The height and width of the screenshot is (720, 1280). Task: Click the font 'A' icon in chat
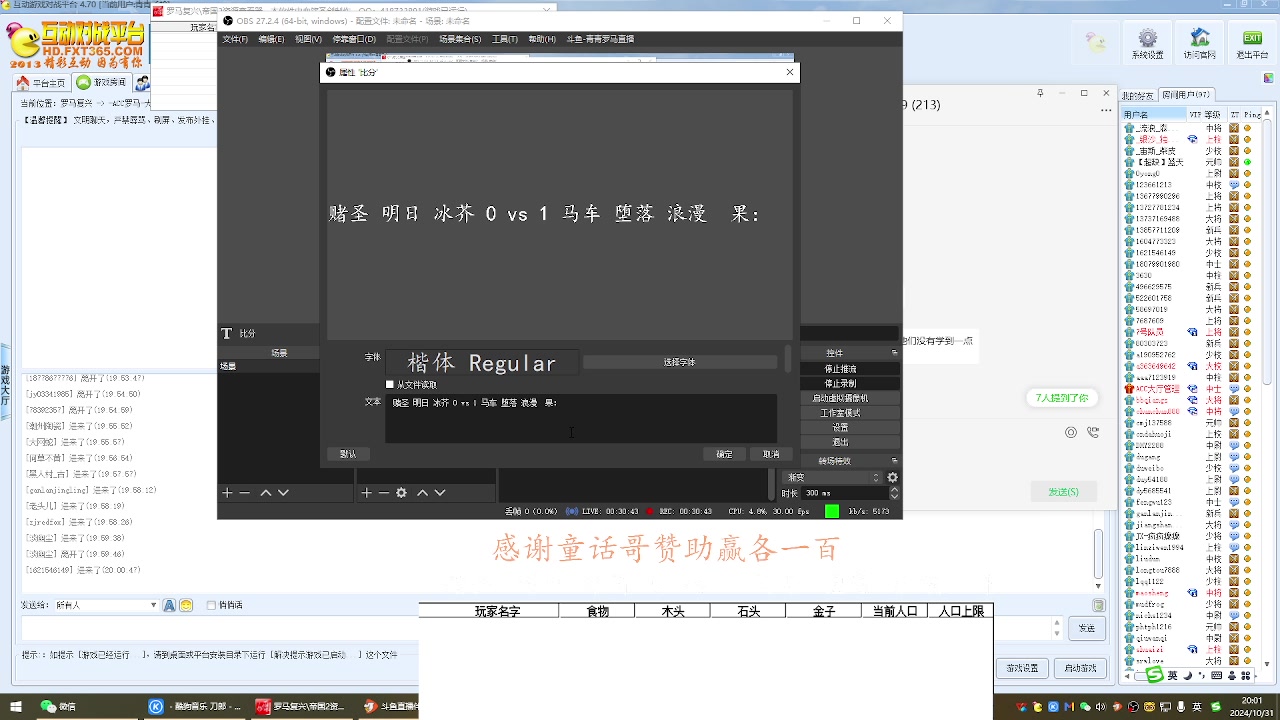coord(169,605)
